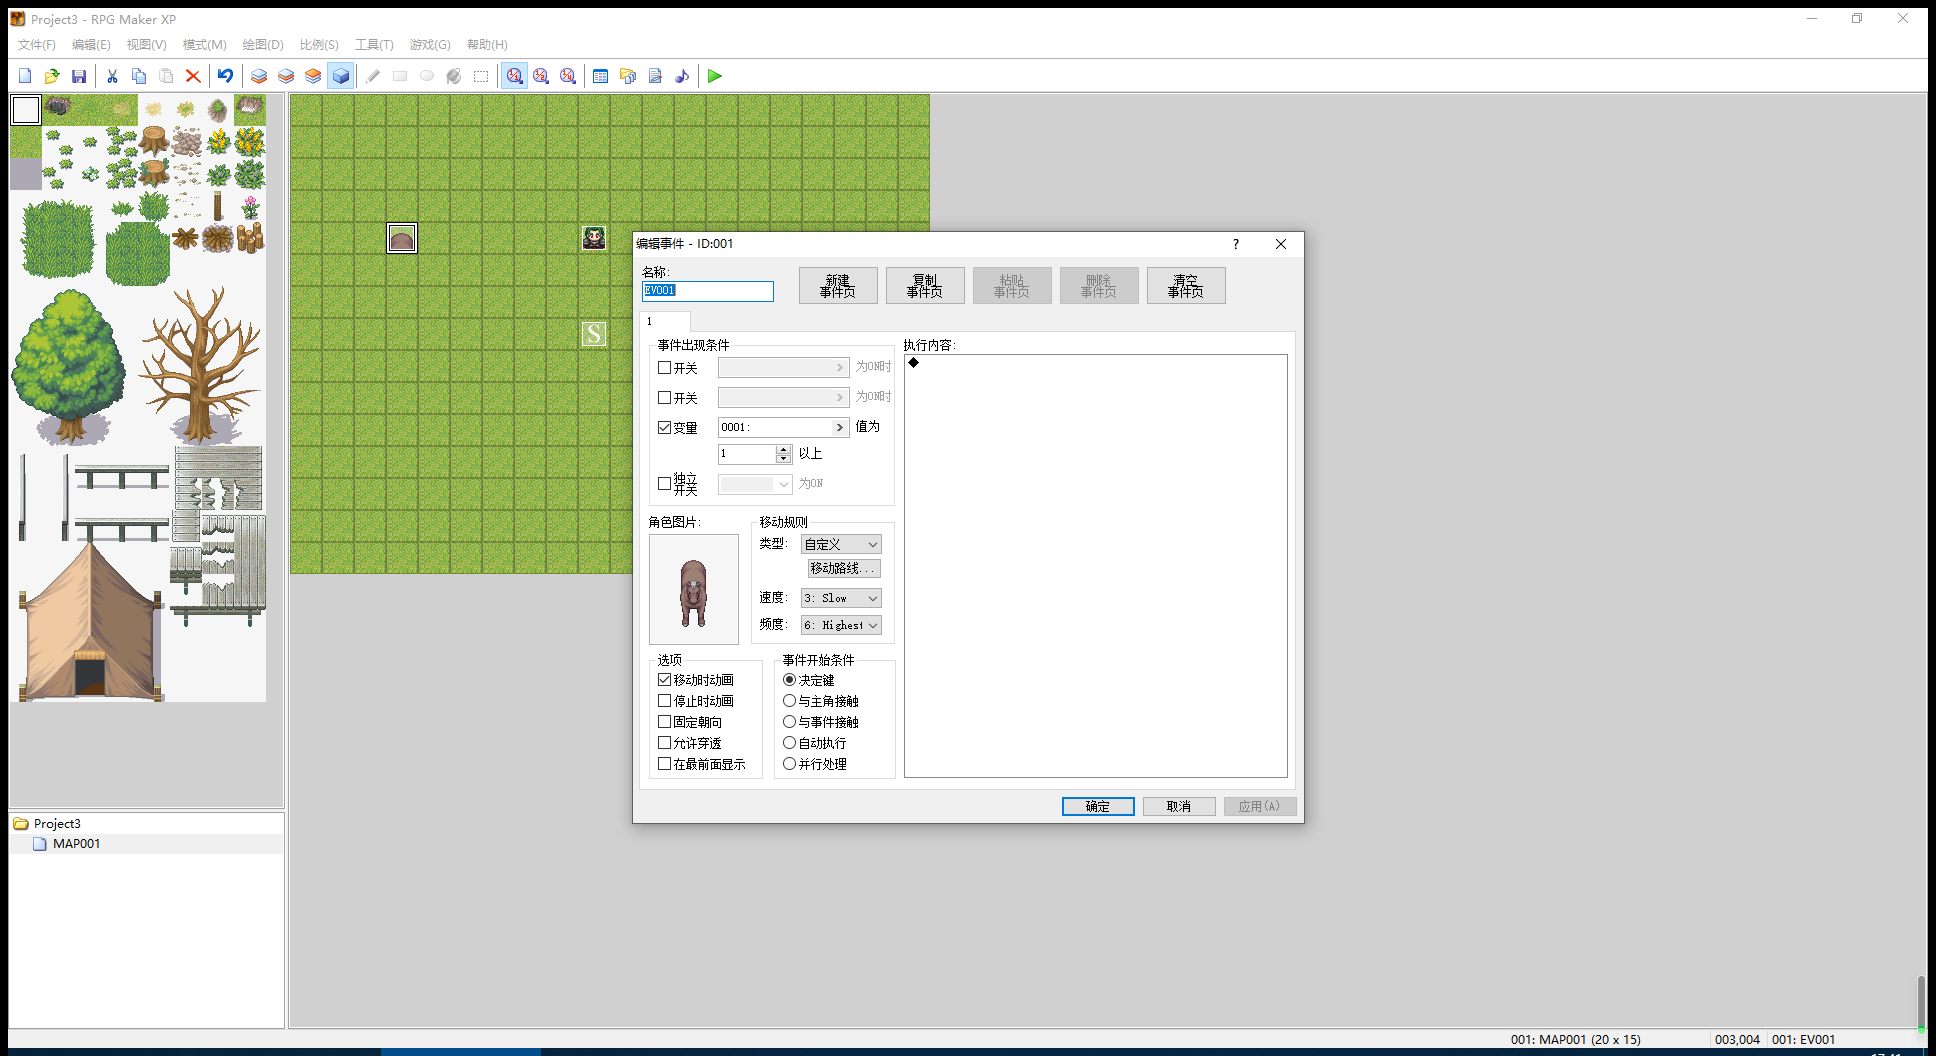Click the 移动路线... button

click(844, 569)
